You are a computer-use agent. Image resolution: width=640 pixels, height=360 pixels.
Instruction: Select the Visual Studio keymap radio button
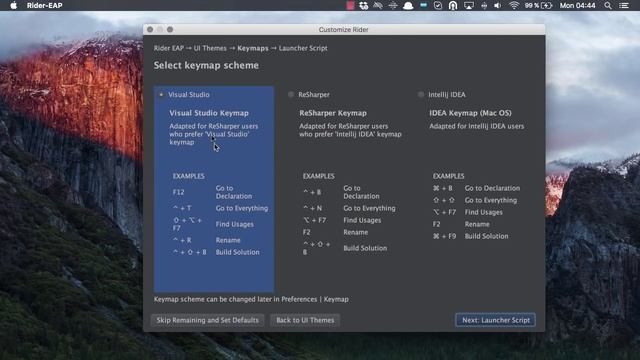[161, 95]
